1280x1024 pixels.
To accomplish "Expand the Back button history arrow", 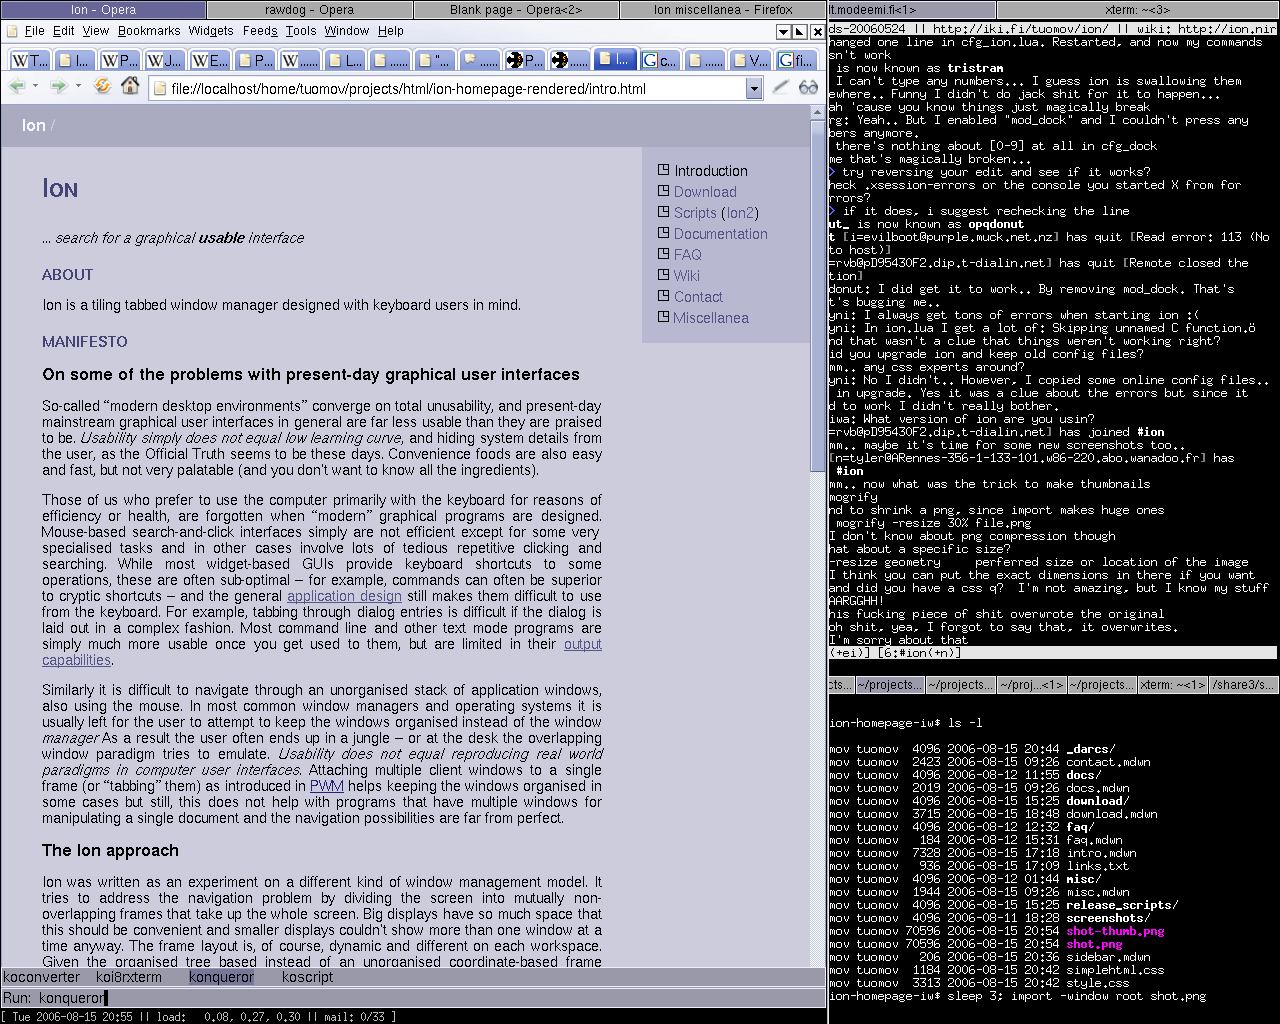I will 35,87.
